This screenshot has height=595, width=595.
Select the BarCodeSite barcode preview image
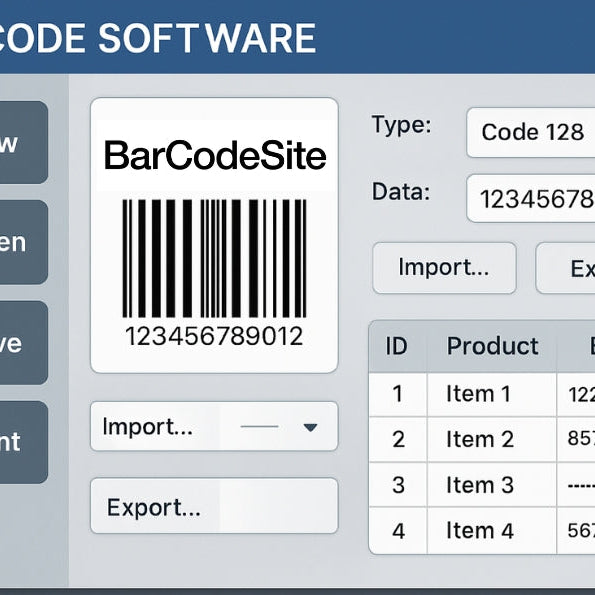[214, 235]
